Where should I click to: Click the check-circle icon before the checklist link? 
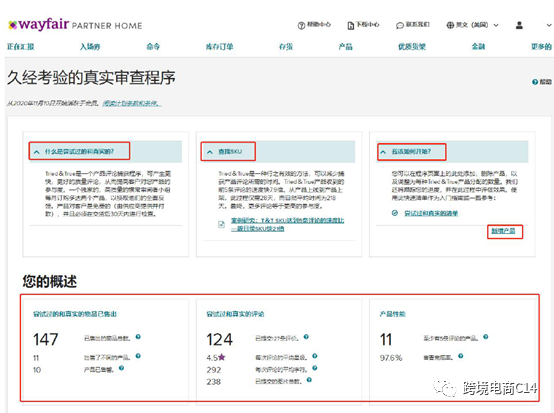click(x=395, y=213)
